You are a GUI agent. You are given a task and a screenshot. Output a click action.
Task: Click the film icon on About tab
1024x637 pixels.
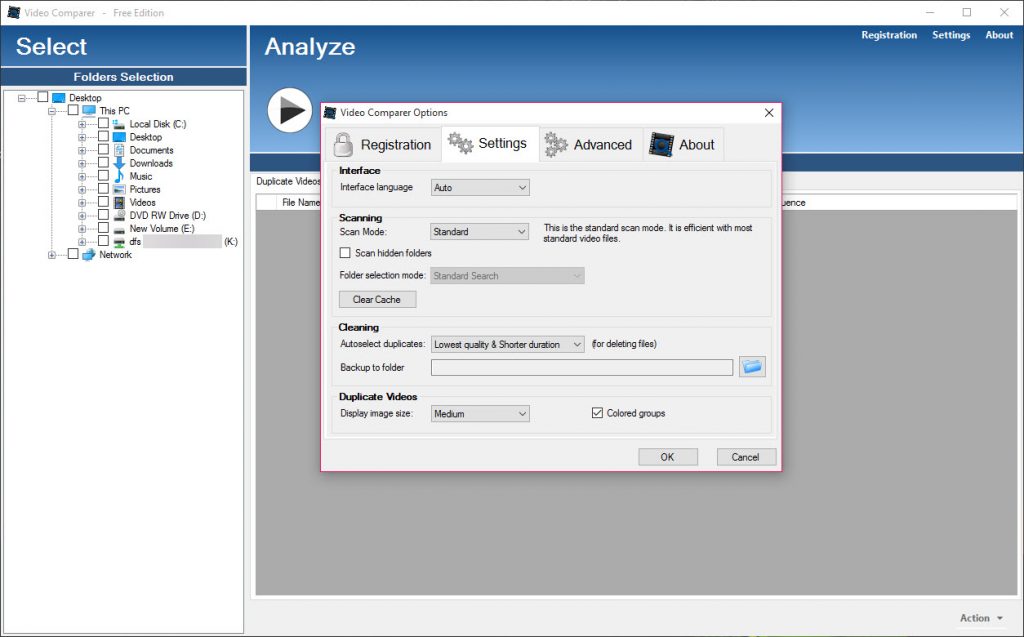(661, 144)
